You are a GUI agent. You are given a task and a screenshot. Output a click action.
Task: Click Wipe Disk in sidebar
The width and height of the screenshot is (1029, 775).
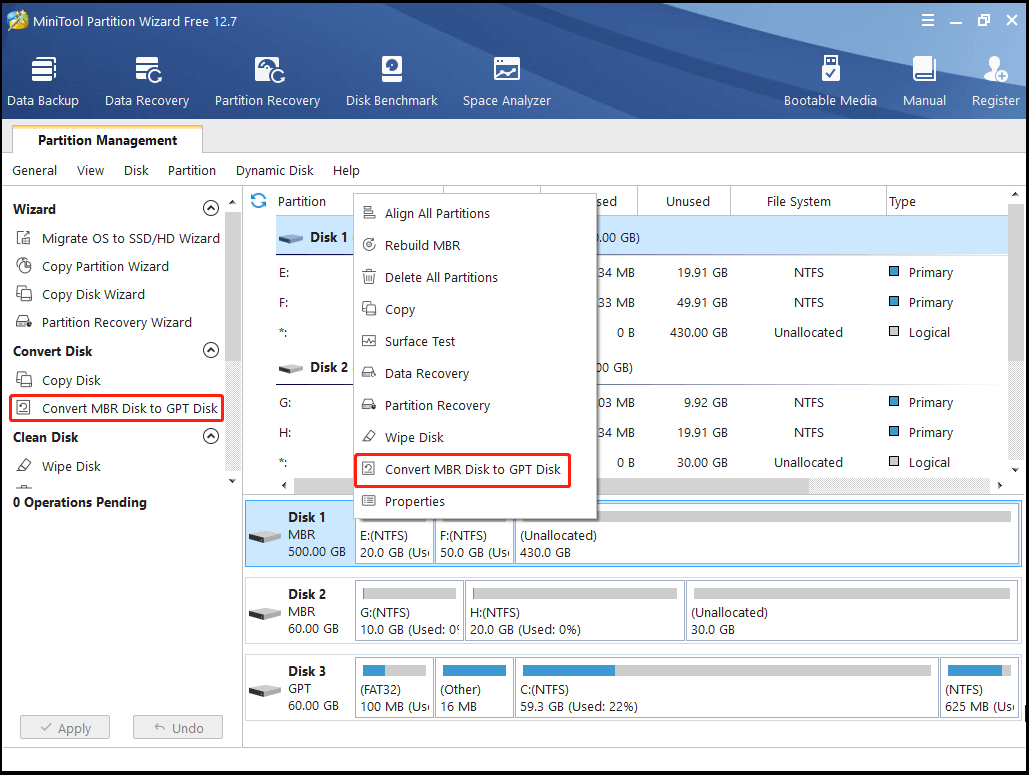pos(58,467)
